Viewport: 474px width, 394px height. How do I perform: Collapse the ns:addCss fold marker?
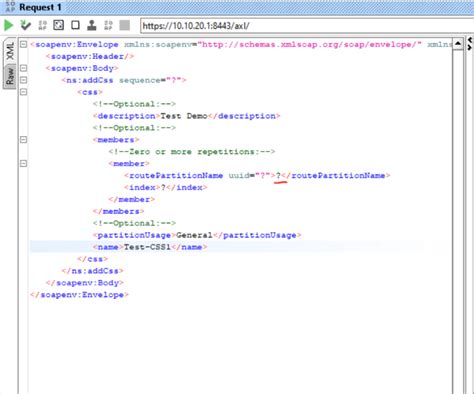23,80
